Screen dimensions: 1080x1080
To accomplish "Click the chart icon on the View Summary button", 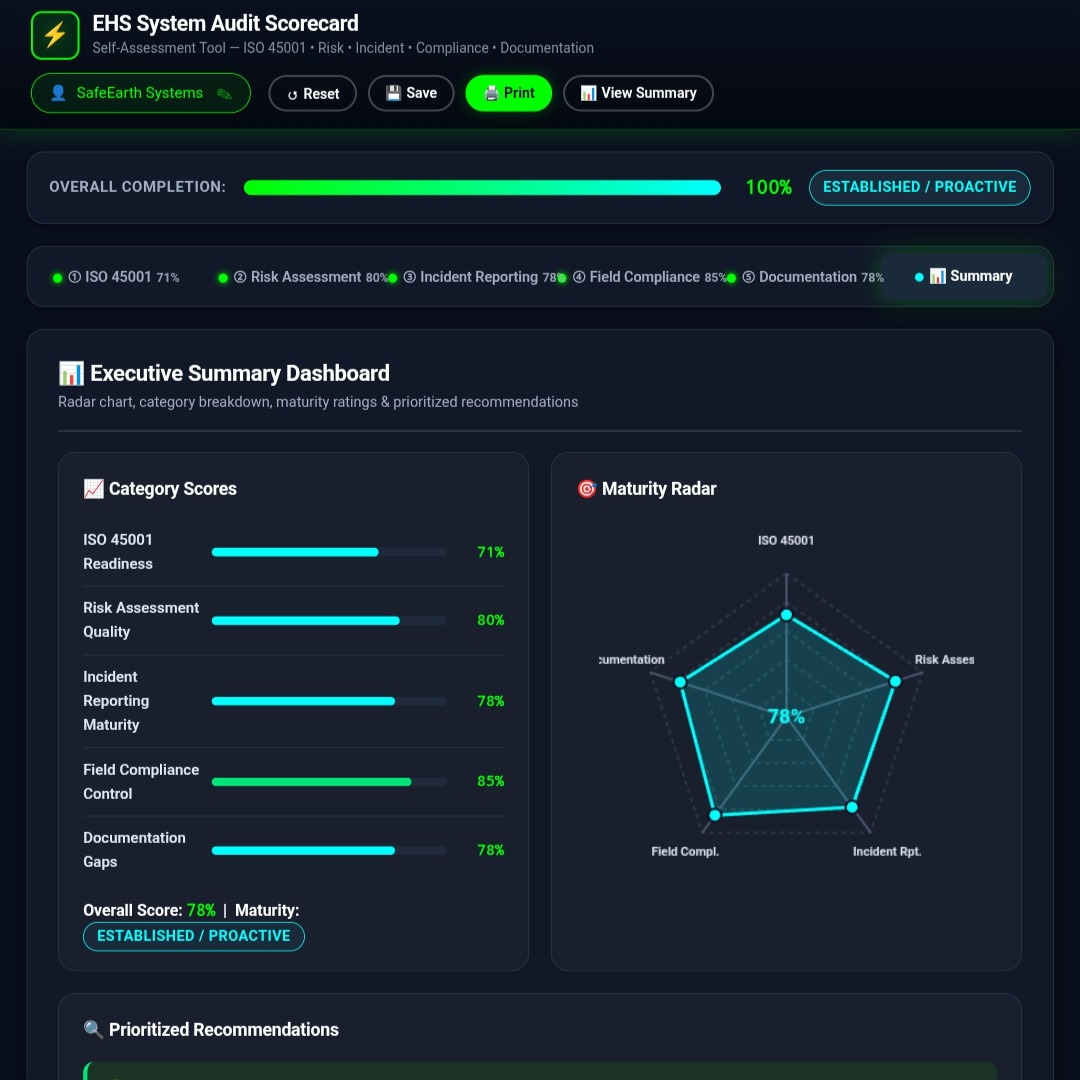I will 588,93.
